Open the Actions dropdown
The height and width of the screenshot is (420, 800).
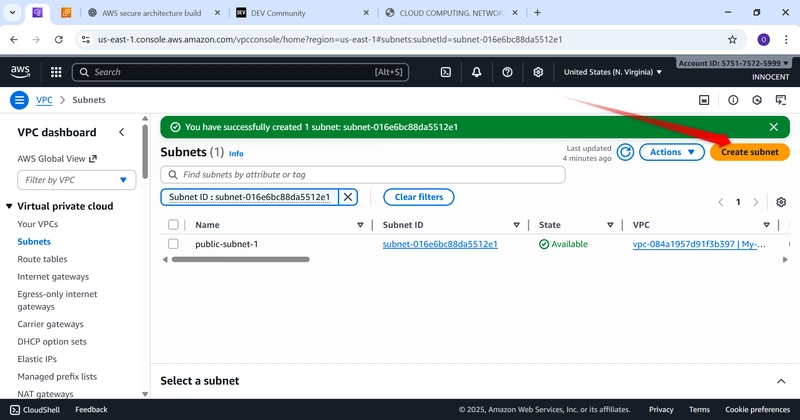pyautogui.click(x=671, y=152)
